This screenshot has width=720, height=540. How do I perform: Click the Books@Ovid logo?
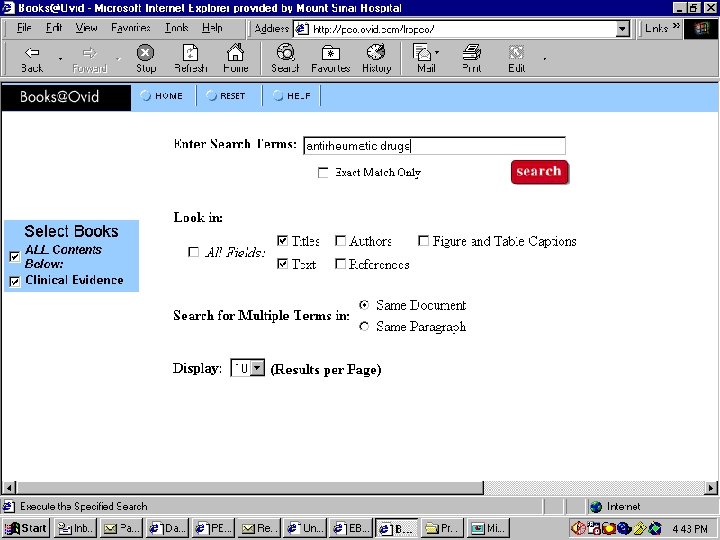tap(66, 97)
